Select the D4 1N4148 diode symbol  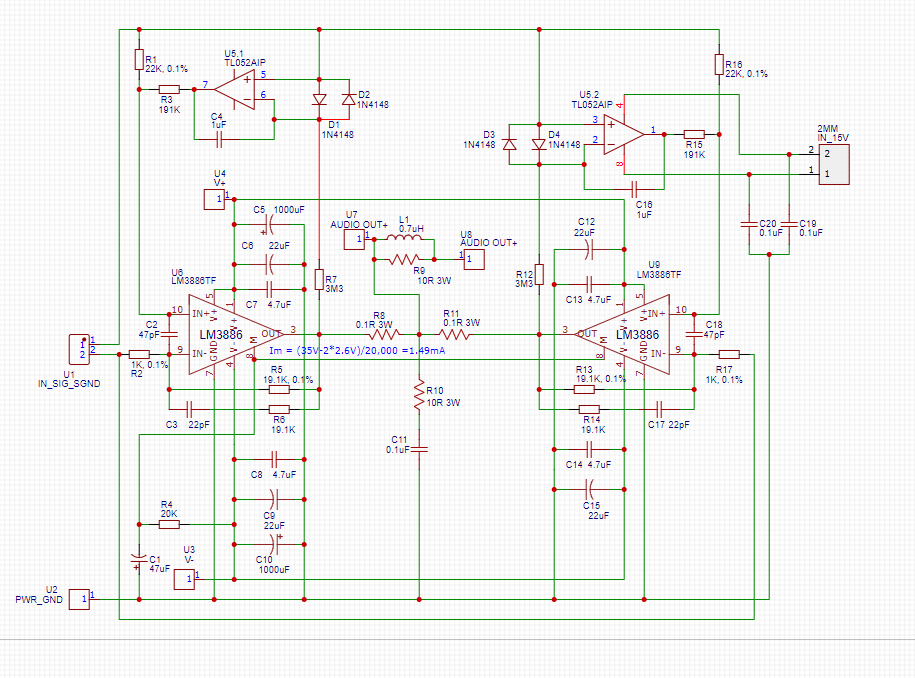pyautogui.click(x=539, y=144)
